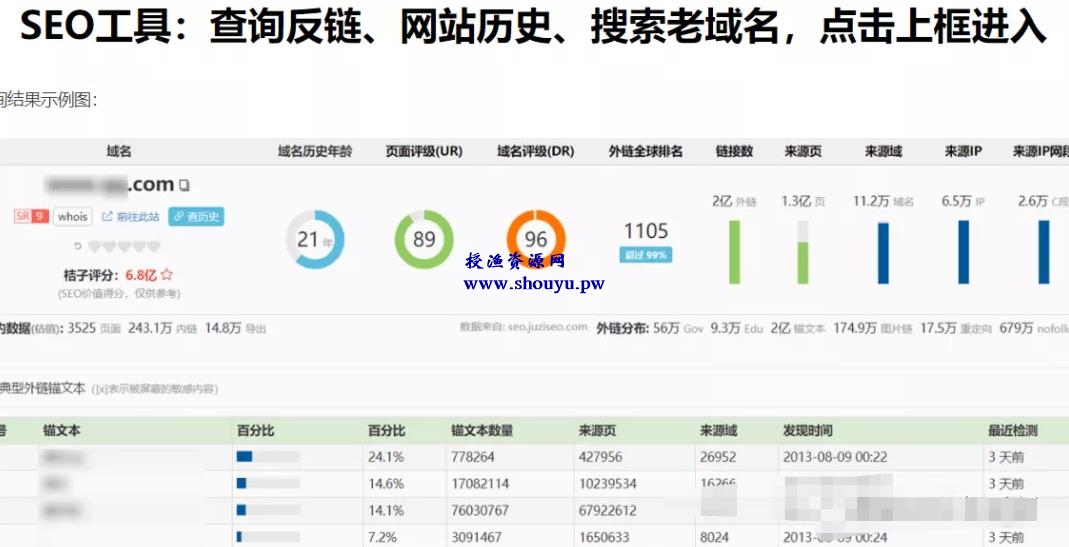The image size is (1069, 547).
Task: Click the 页面评级(UR) column header
Action: 424,151
